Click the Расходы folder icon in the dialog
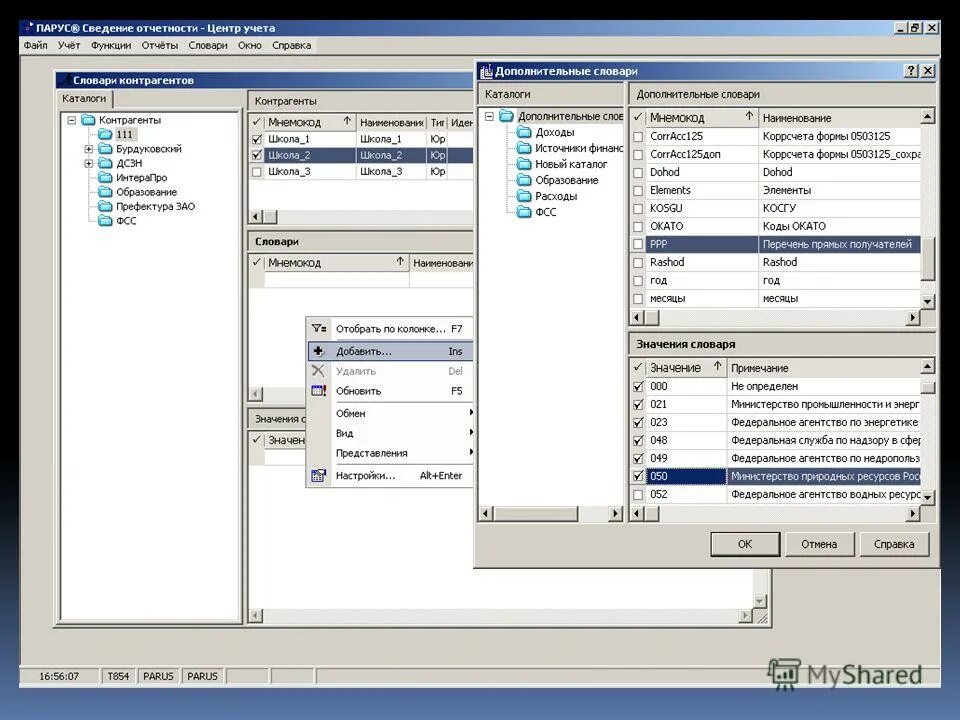 524,196
